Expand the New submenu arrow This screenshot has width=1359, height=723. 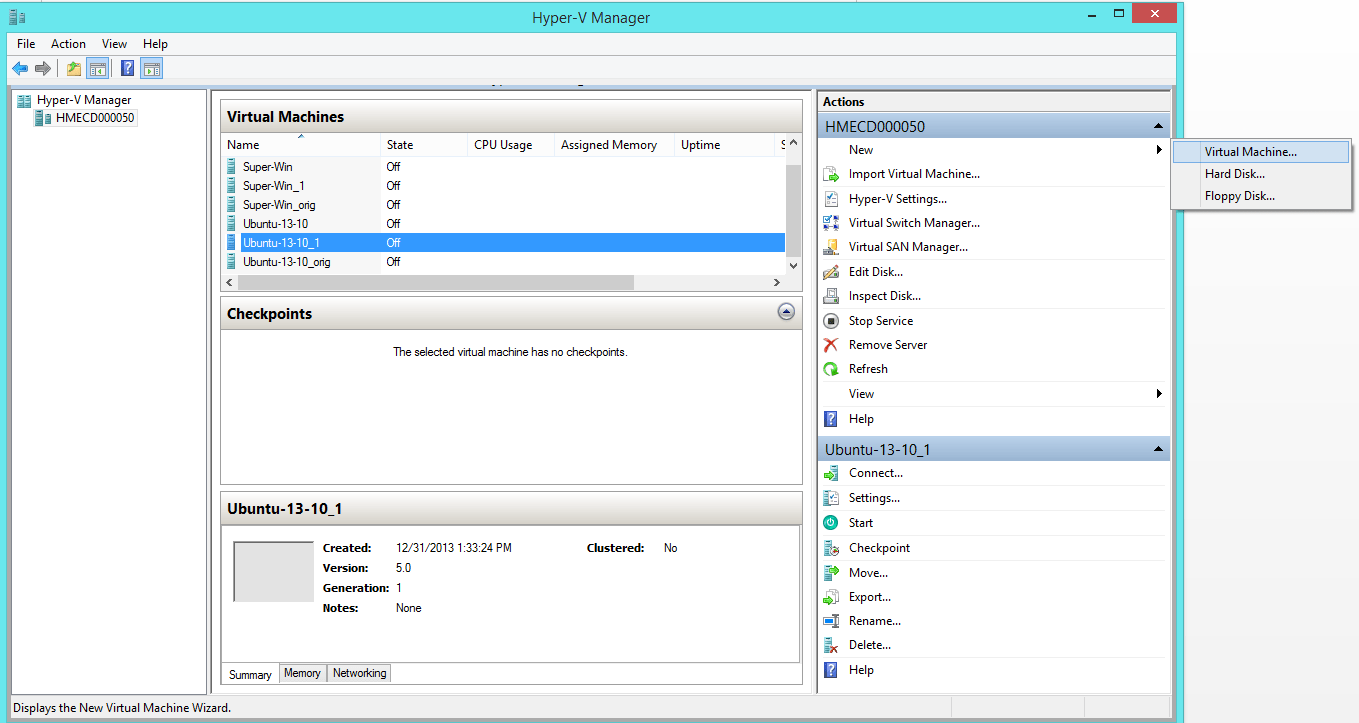[1159, 149]
